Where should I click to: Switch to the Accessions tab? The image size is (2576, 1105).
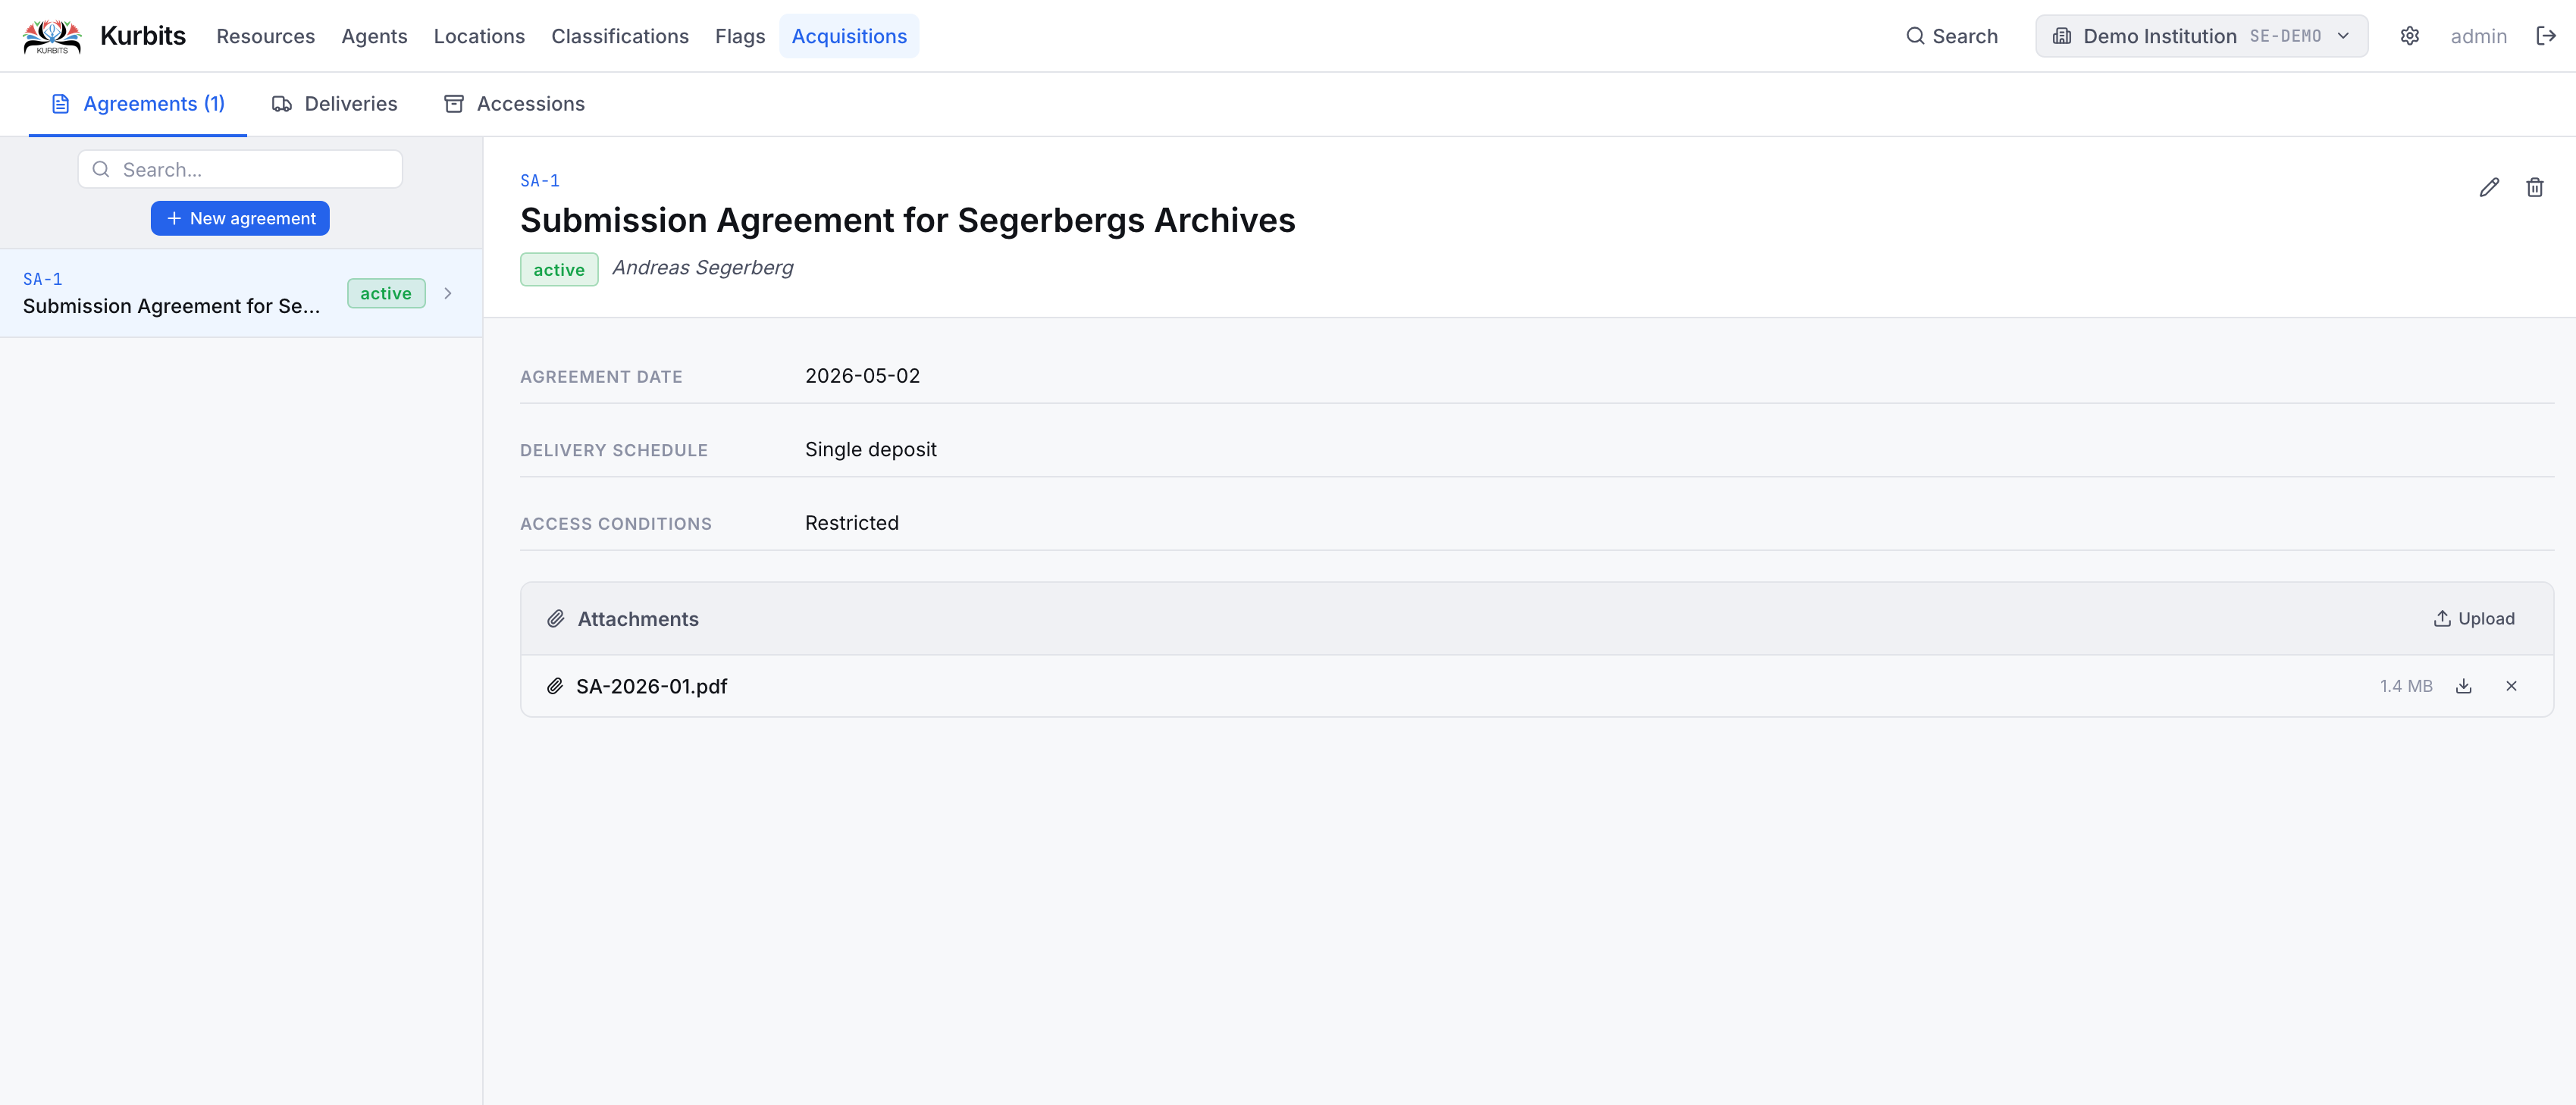tap(514, 104)
